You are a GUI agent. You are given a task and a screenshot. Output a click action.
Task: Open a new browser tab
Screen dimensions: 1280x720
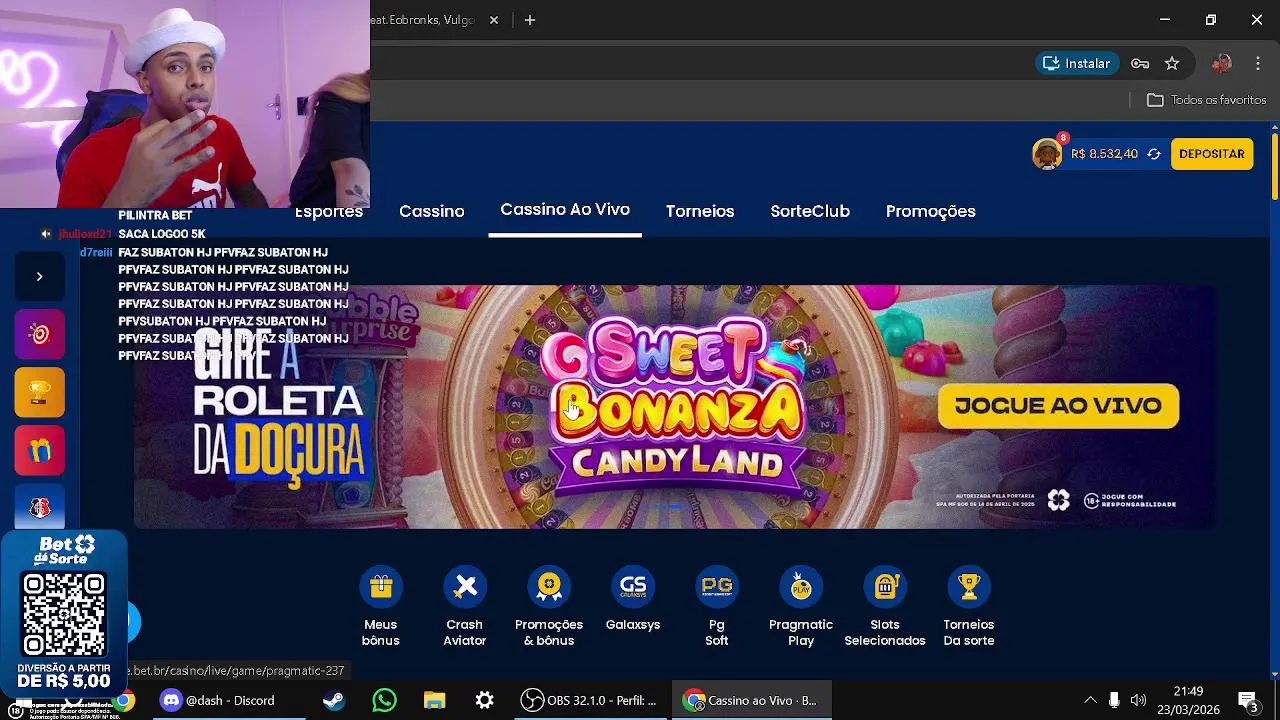point(530,20)
